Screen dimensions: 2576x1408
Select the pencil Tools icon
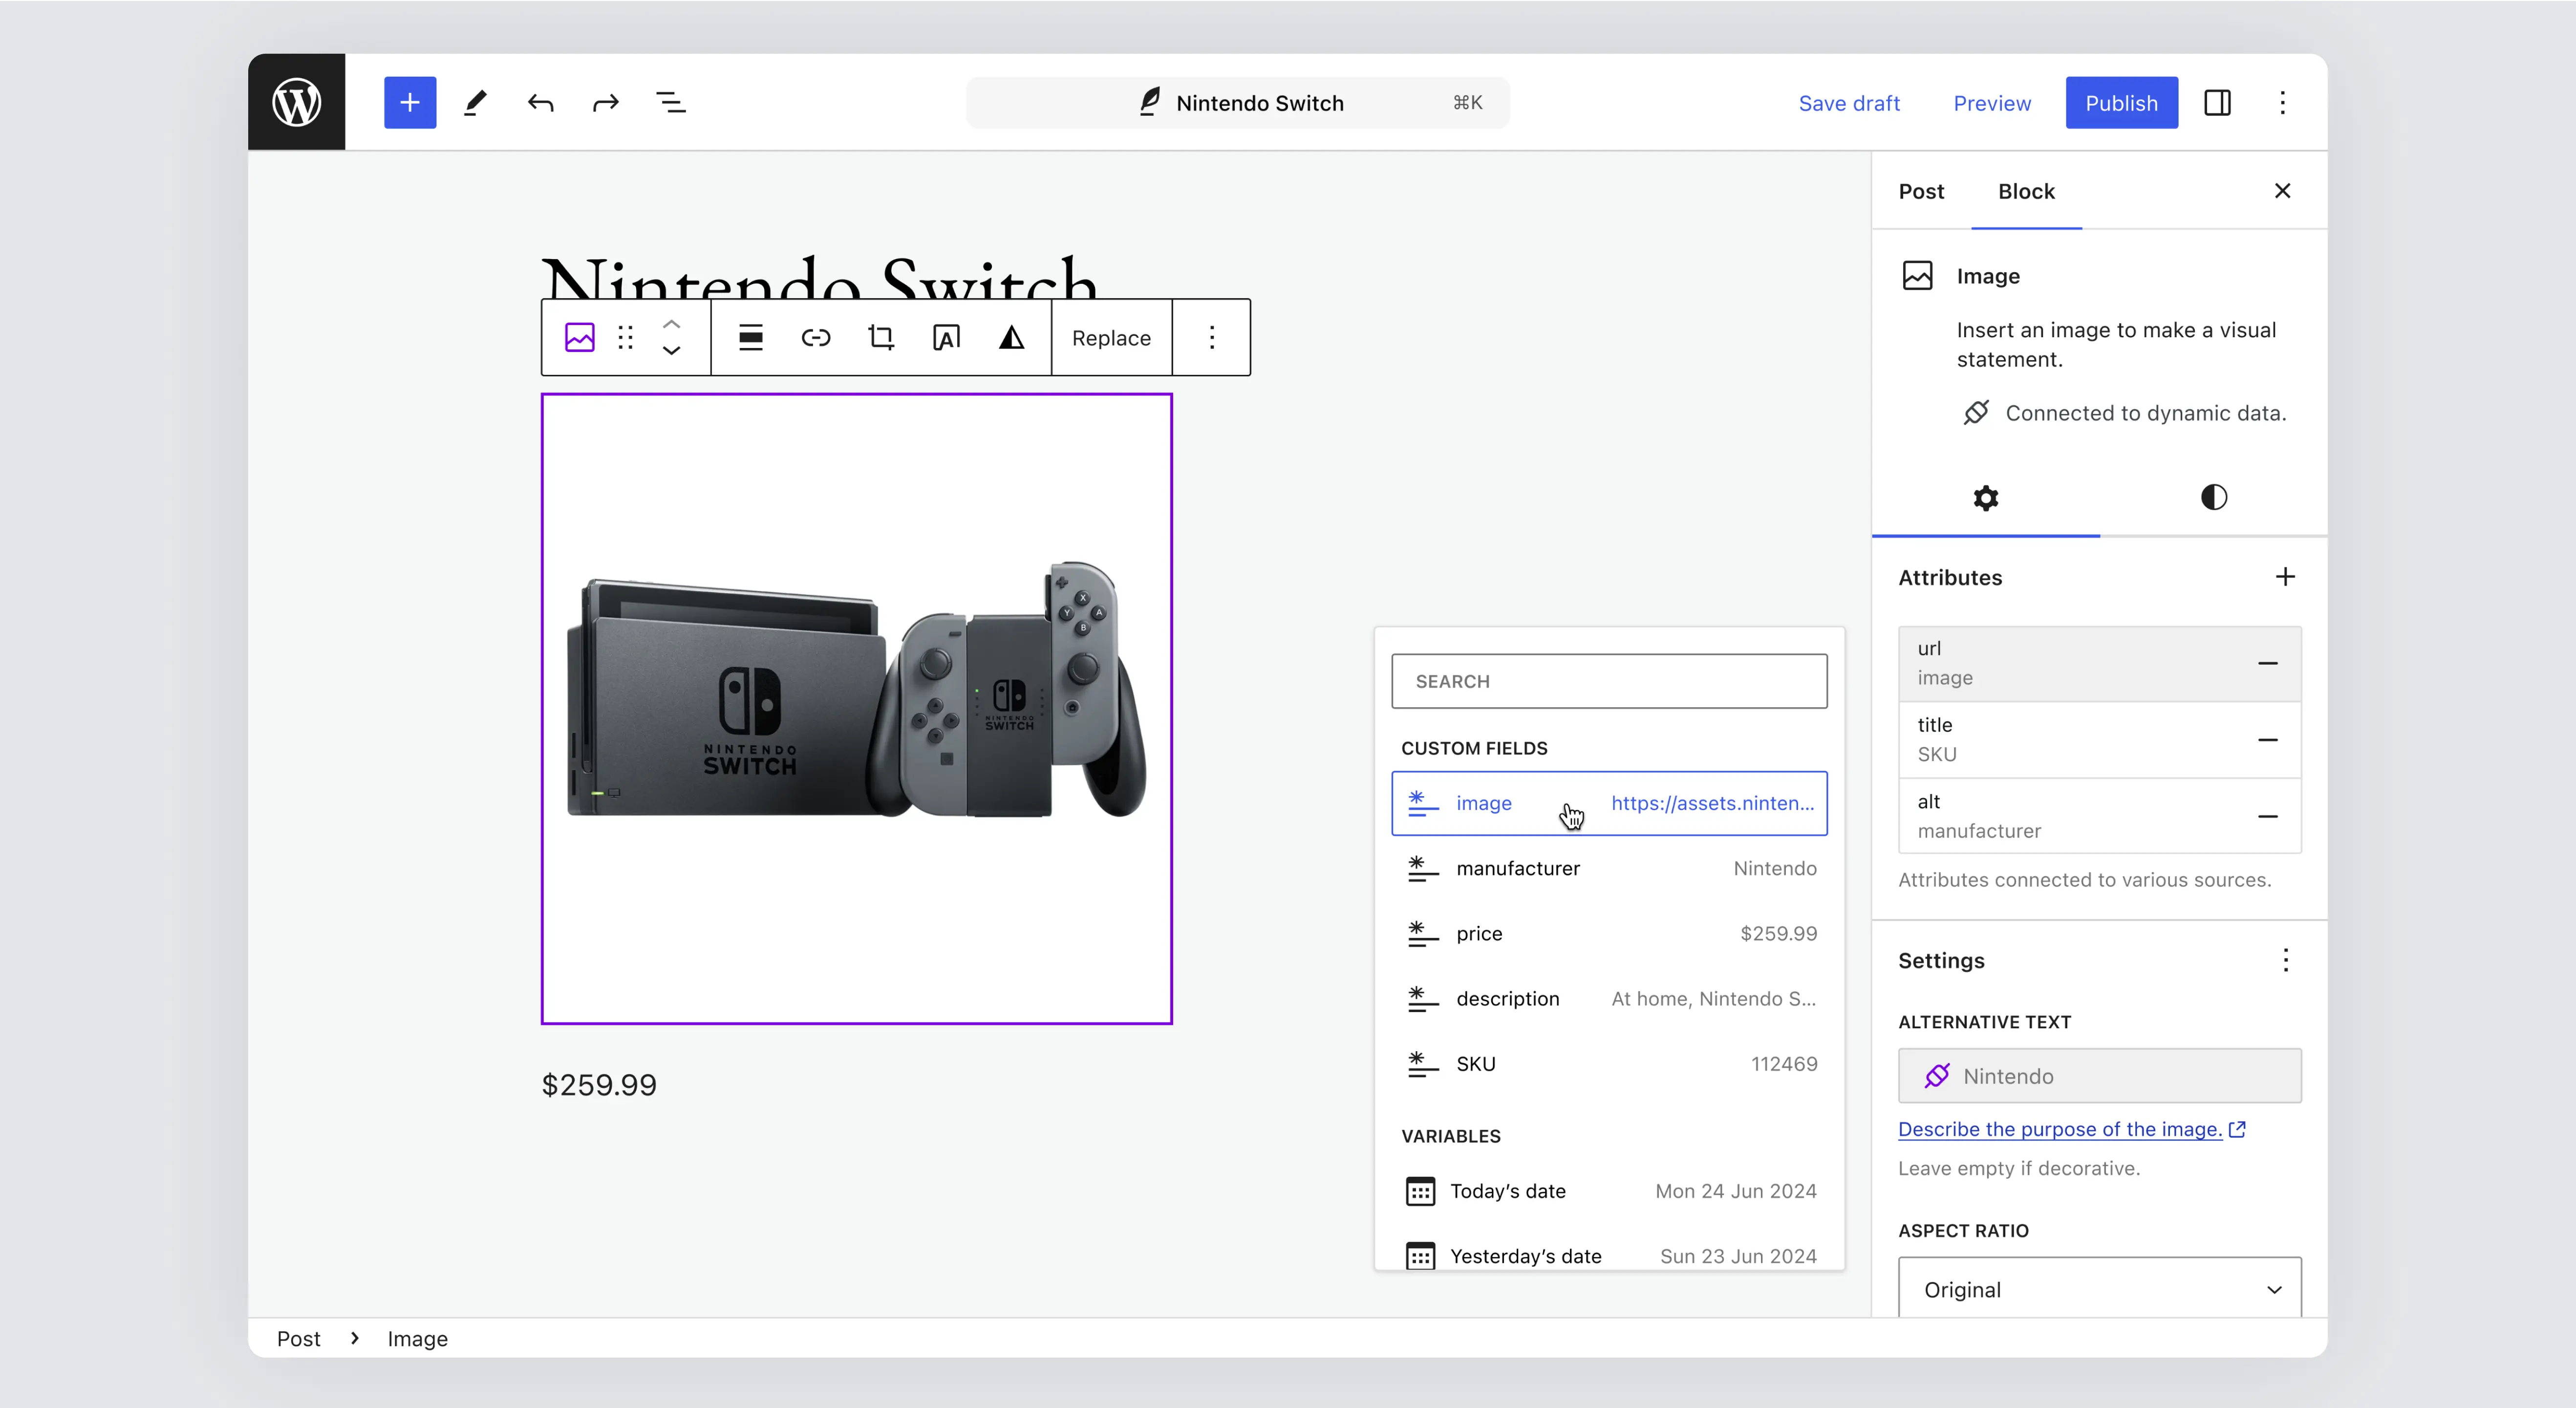[475, 102]
